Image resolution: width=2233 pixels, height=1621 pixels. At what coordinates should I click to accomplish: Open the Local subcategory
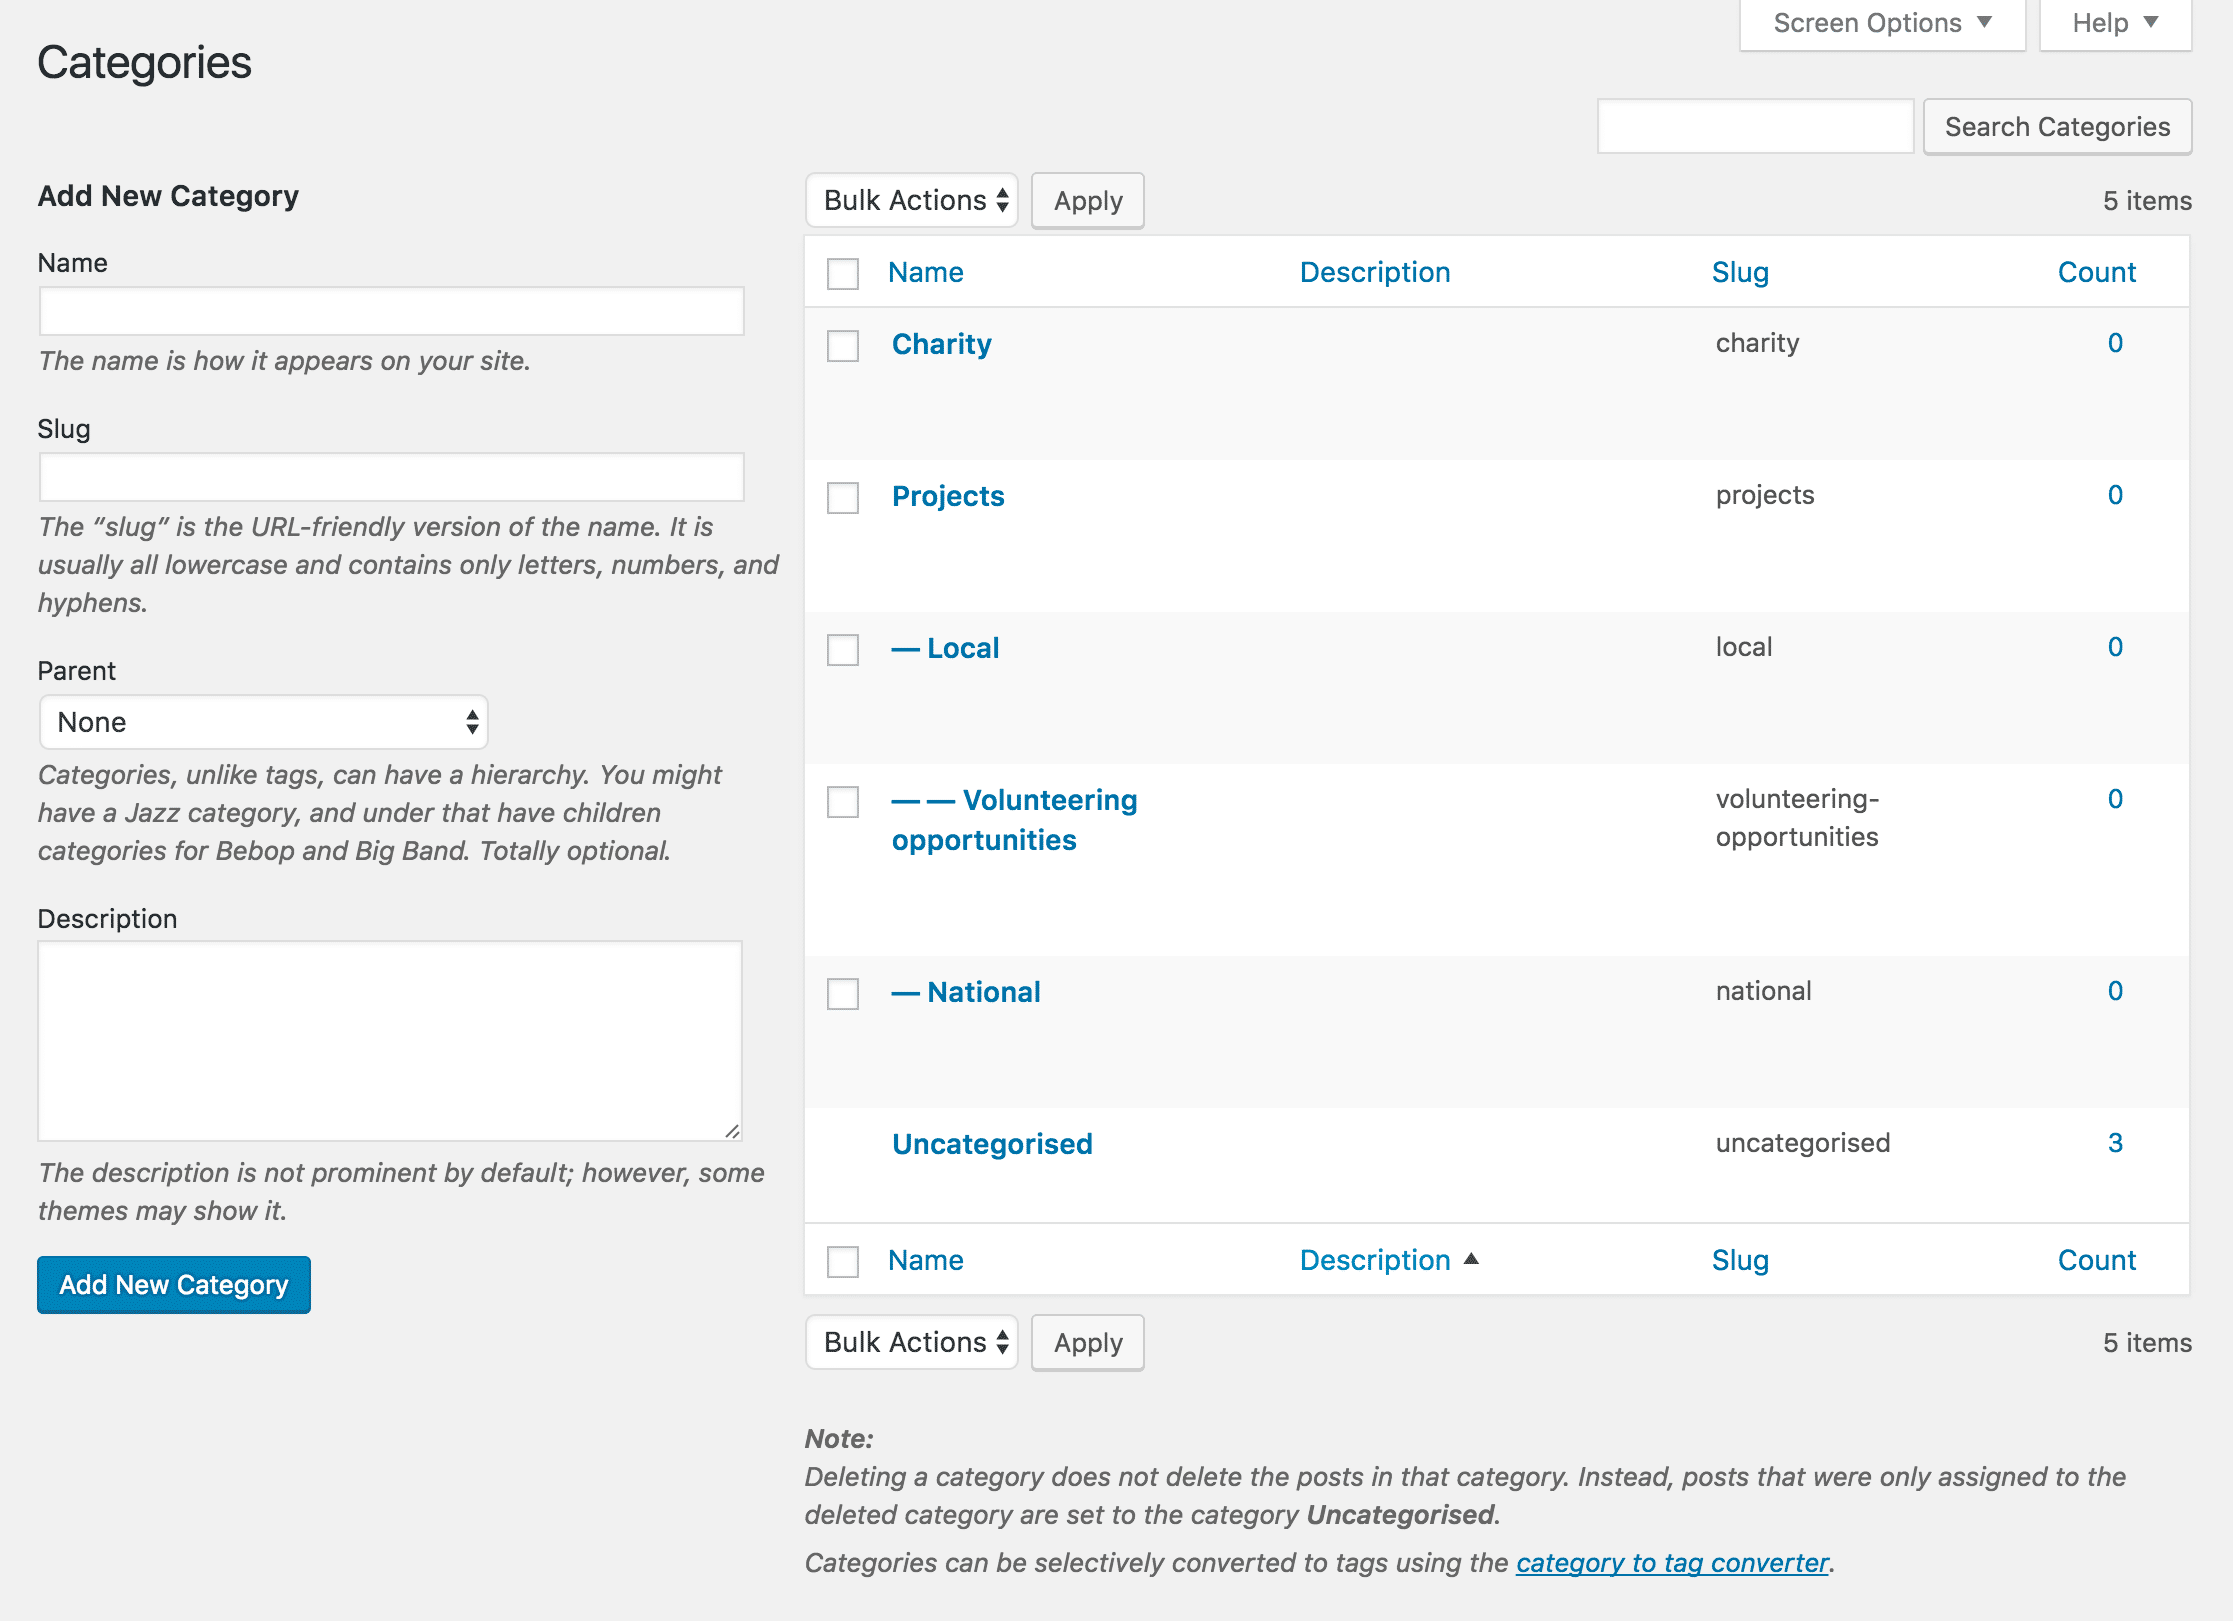tap(962, 647)
